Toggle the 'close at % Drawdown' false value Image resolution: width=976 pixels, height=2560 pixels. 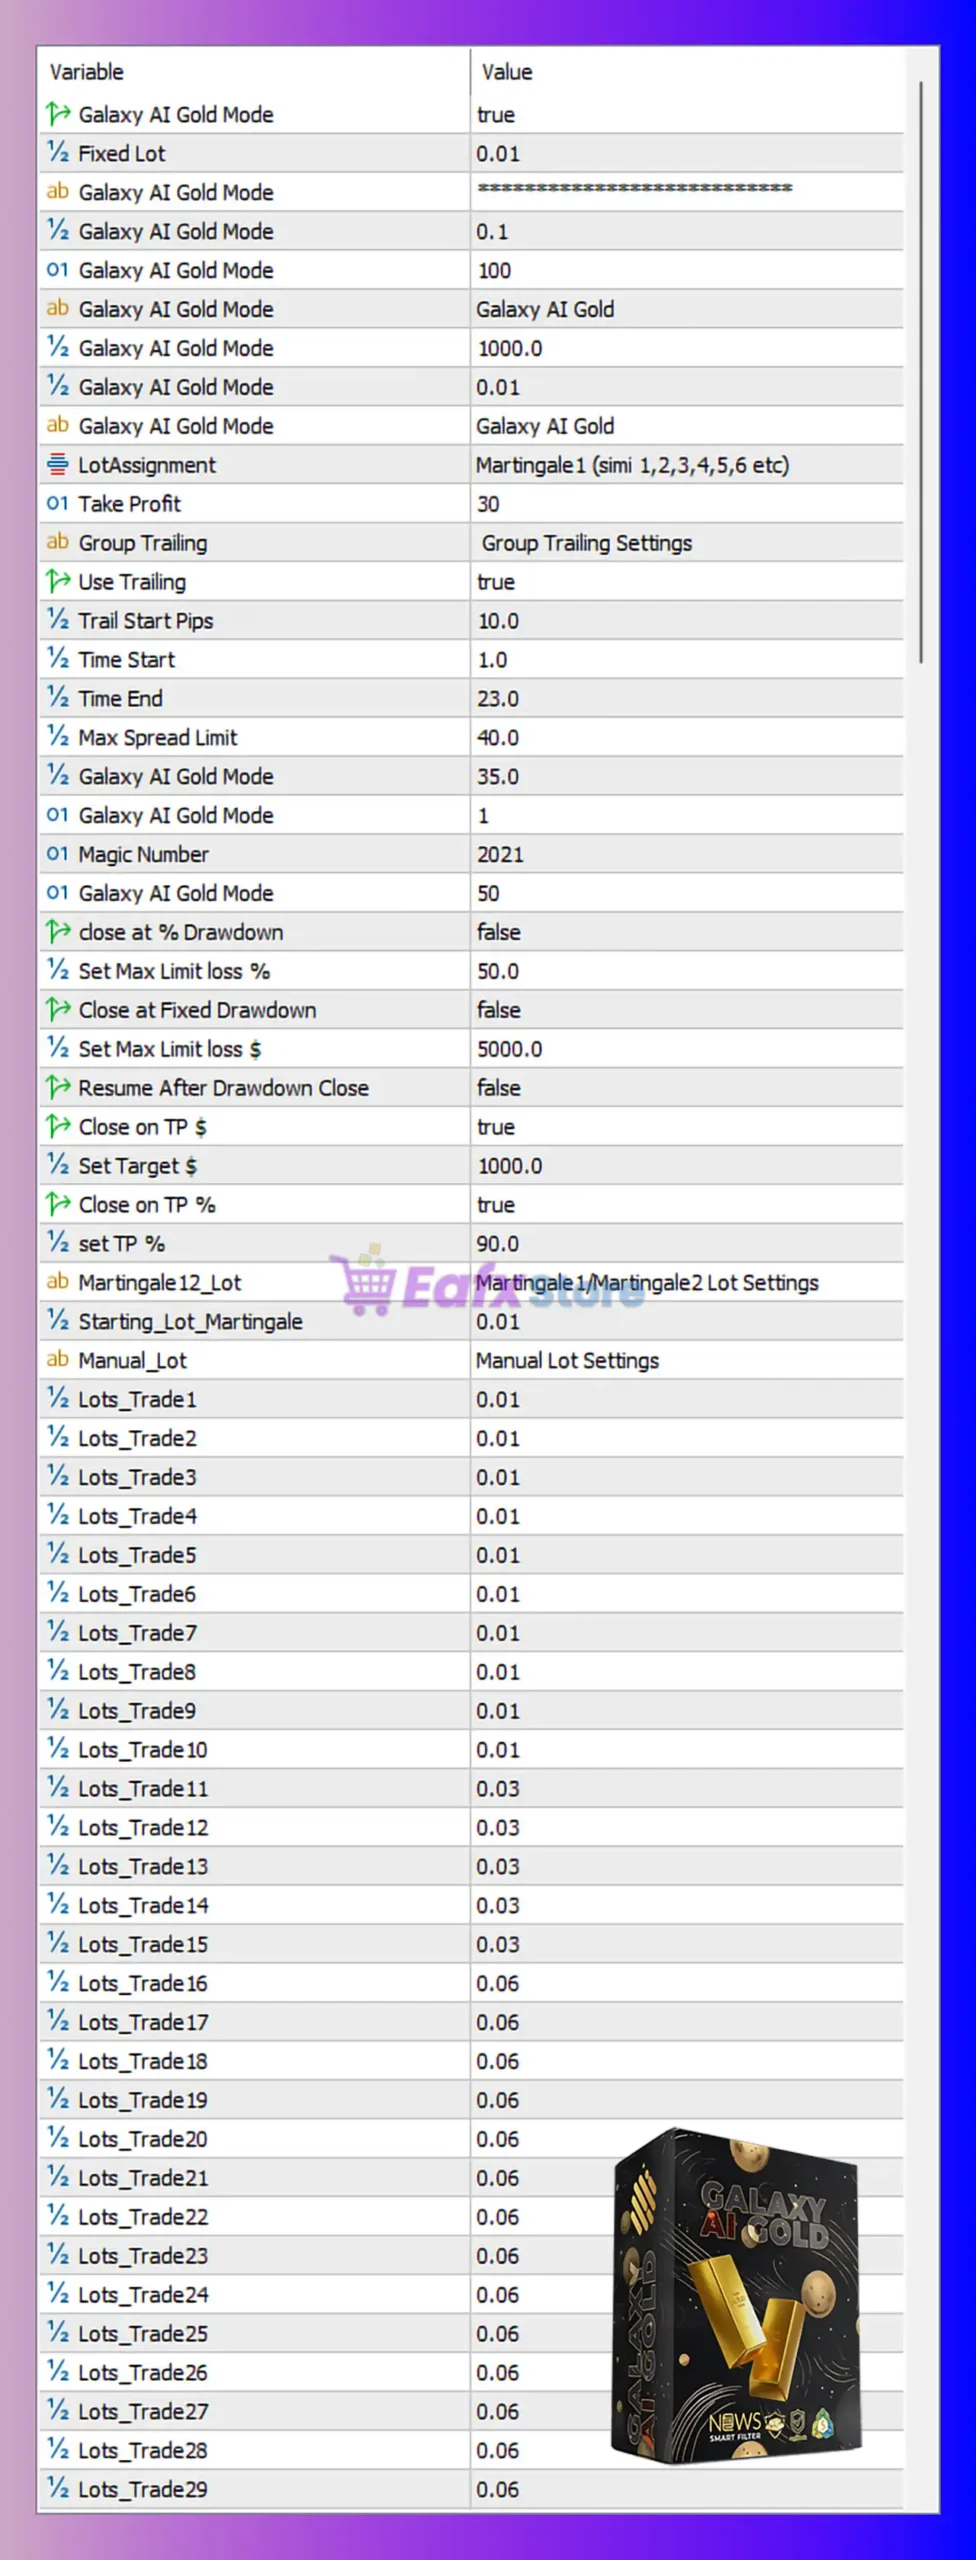(x=498, y=932)
